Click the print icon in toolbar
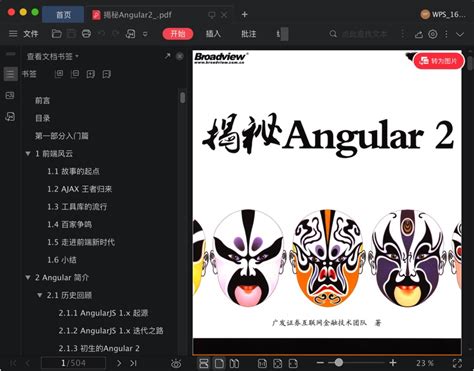The image size is (474, 371). (86, 34)
